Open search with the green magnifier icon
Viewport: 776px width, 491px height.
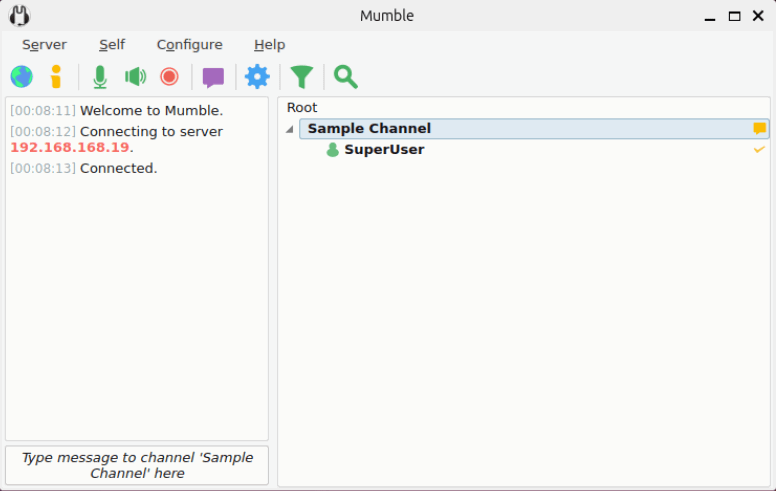(345, 77)
